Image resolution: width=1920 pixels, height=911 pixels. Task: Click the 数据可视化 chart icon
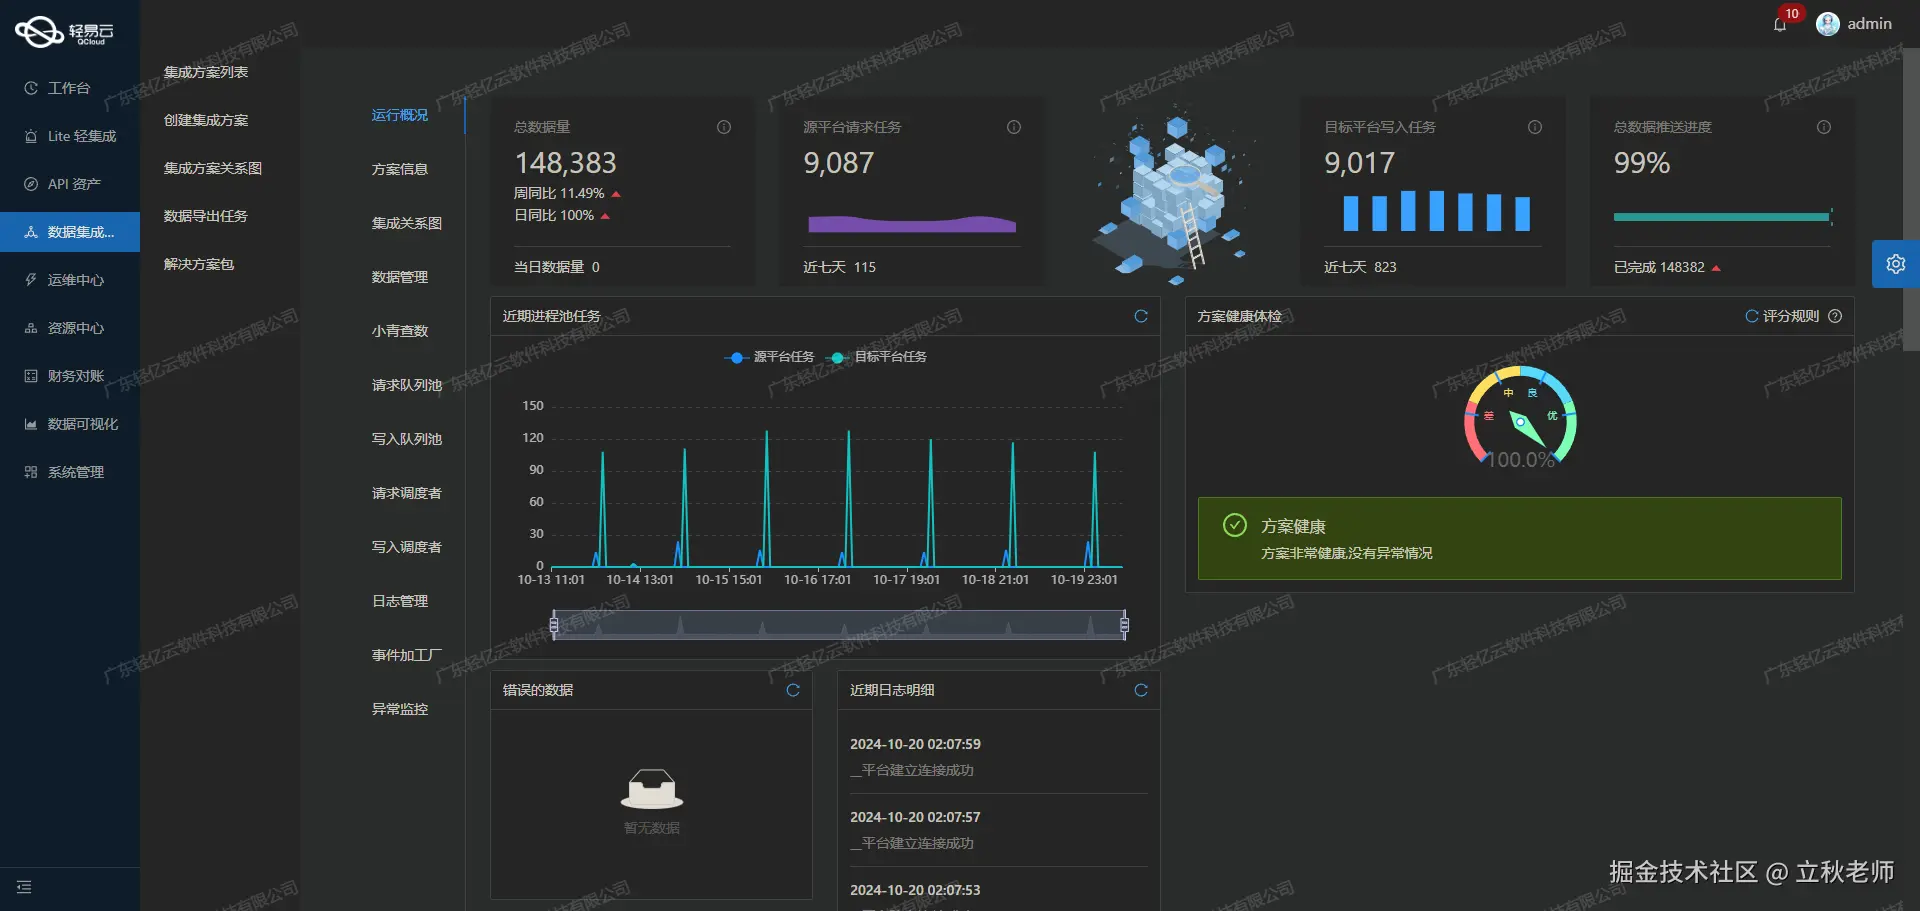31,424
